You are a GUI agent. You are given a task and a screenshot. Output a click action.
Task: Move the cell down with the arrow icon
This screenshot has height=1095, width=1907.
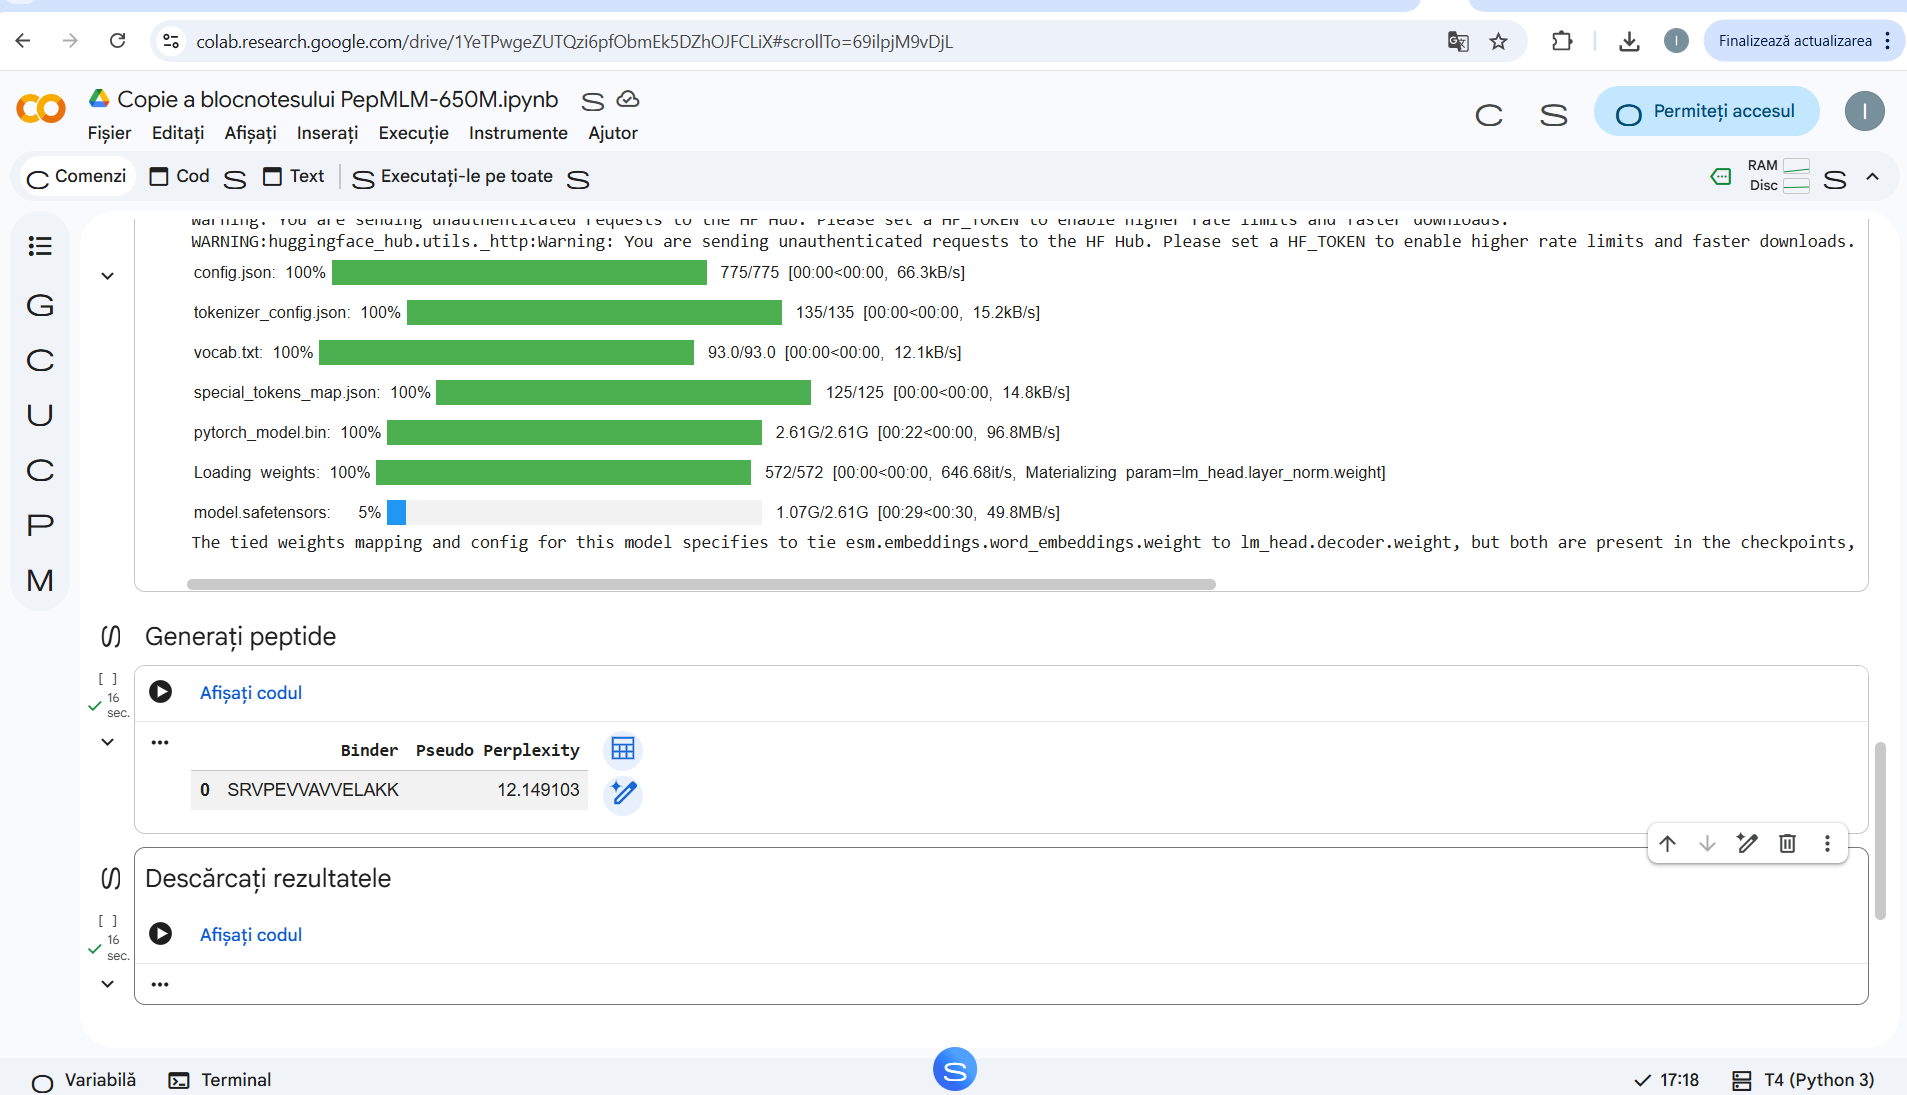click(x=1707, y=843)
